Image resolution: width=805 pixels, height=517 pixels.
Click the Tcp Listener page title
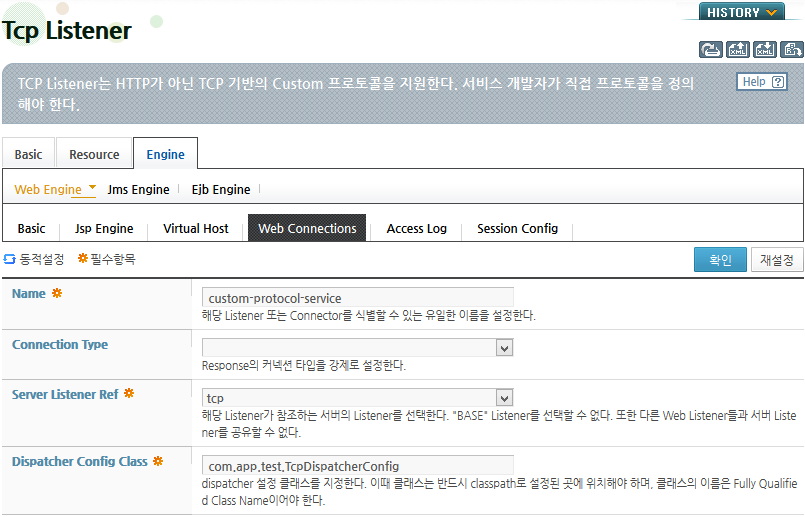point(67,30)
